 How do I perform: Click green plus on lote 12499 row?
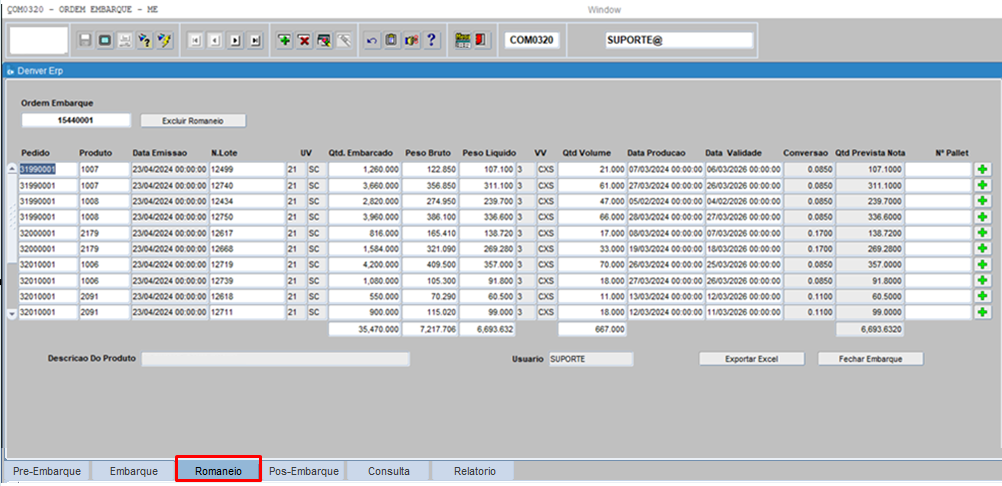click(x=982, y=169)
